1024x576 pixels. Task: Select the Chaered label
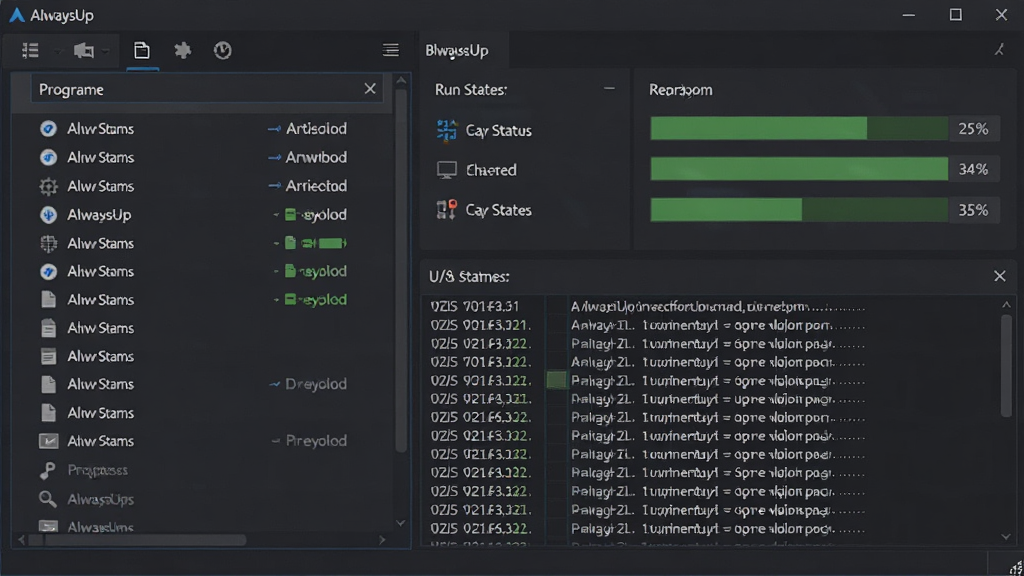[491, 170]
